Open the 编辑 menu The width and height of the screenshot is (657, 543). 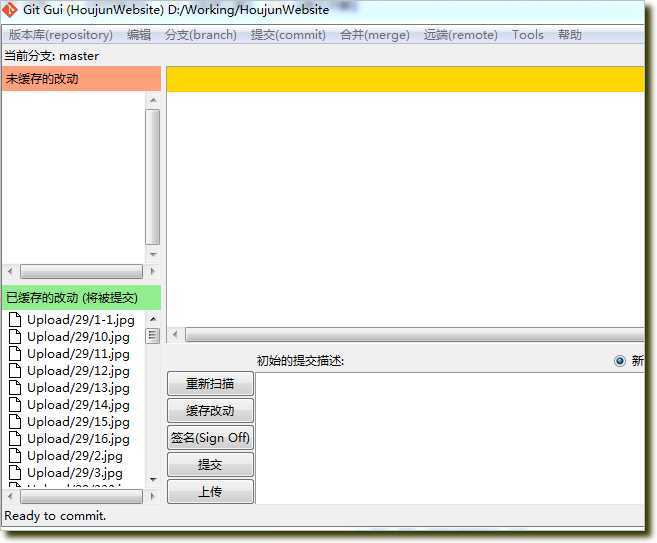click(x=139, y=35)
